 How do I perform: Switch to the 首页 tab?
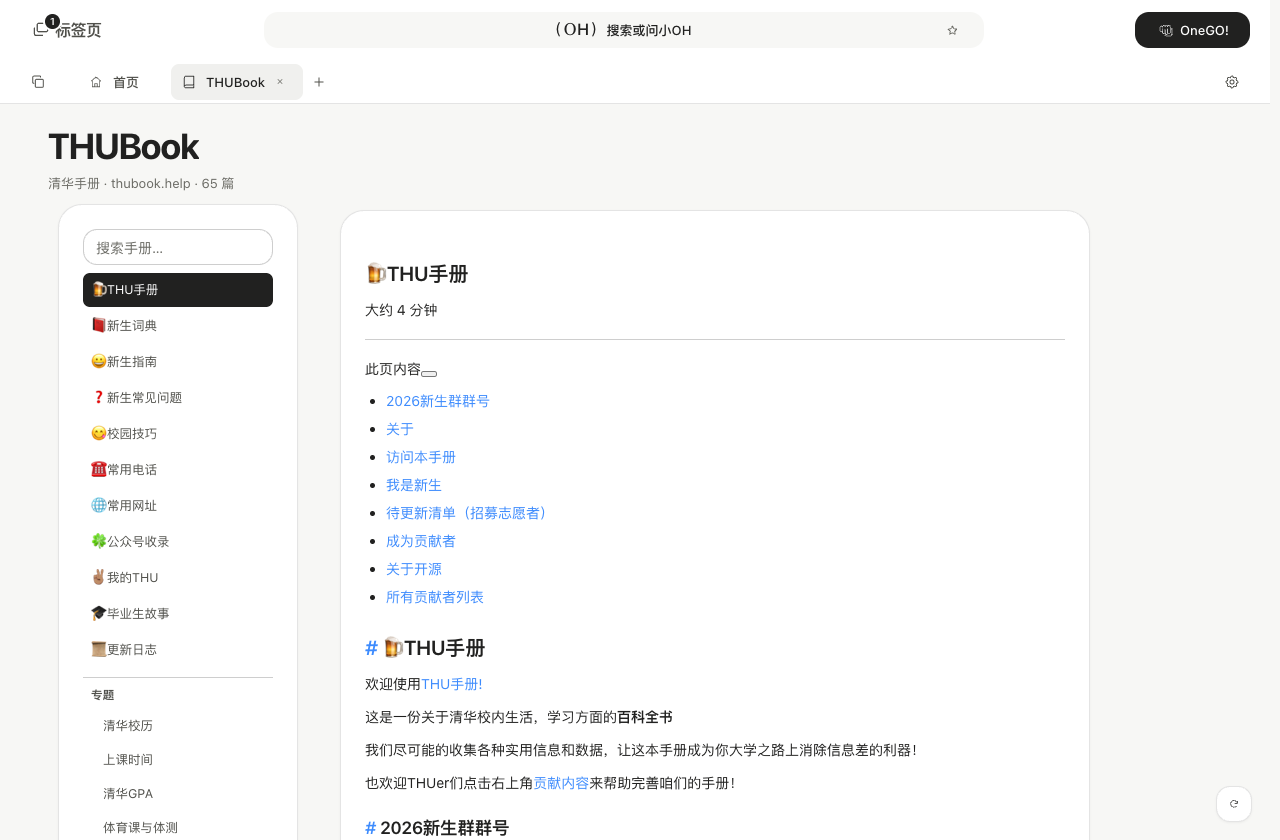tap(114, 82)
